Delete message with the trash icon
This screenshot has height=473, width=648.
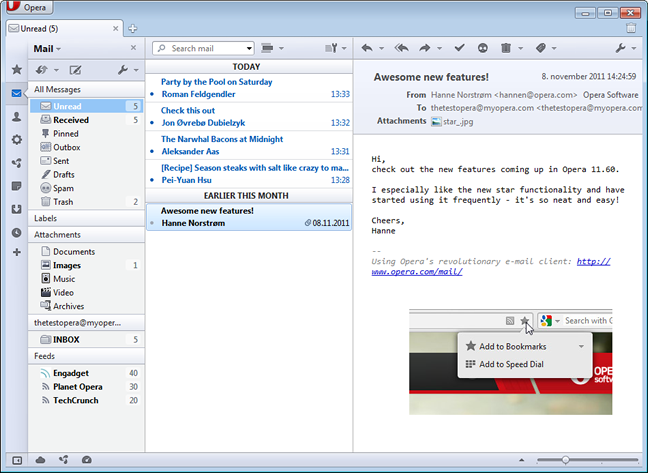506,48
